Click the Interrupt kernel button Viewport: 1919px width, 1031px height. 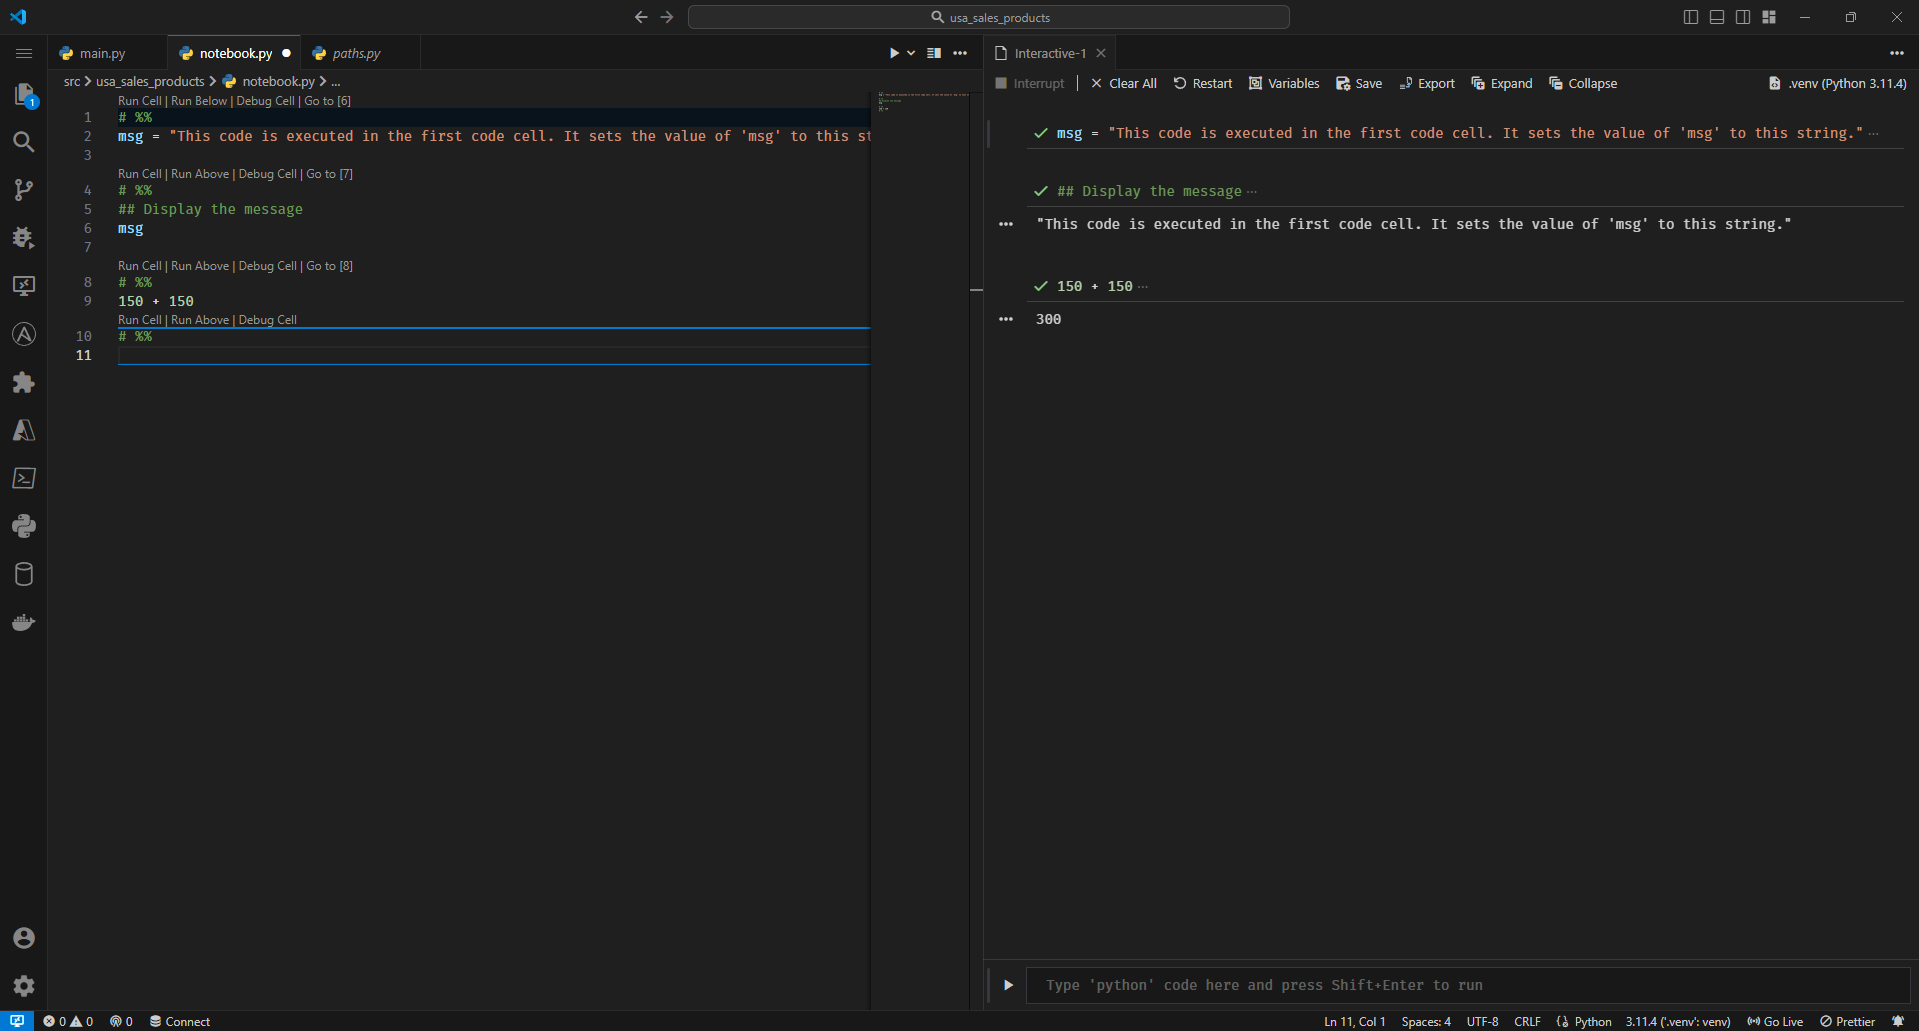tap(1030, 83)
